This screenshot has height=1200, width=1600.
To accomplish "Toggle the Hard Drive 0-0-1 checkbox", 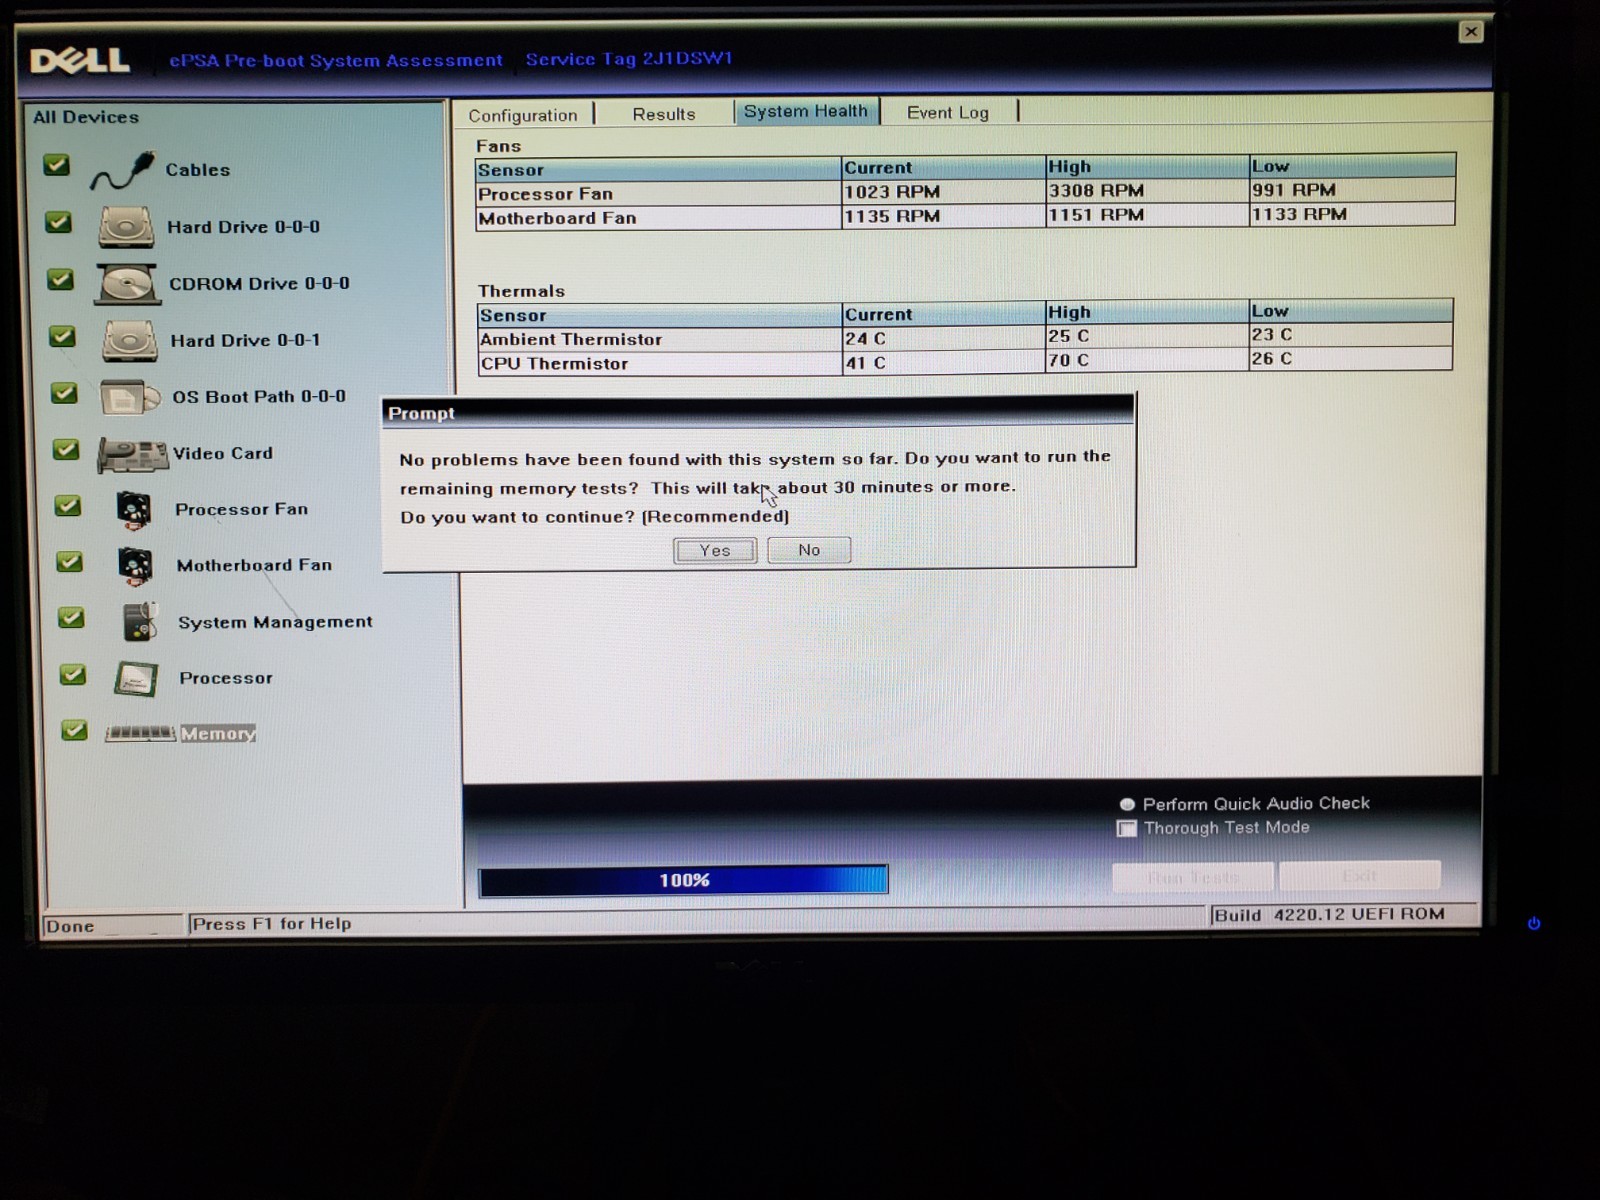I will (x=62, y=336).
